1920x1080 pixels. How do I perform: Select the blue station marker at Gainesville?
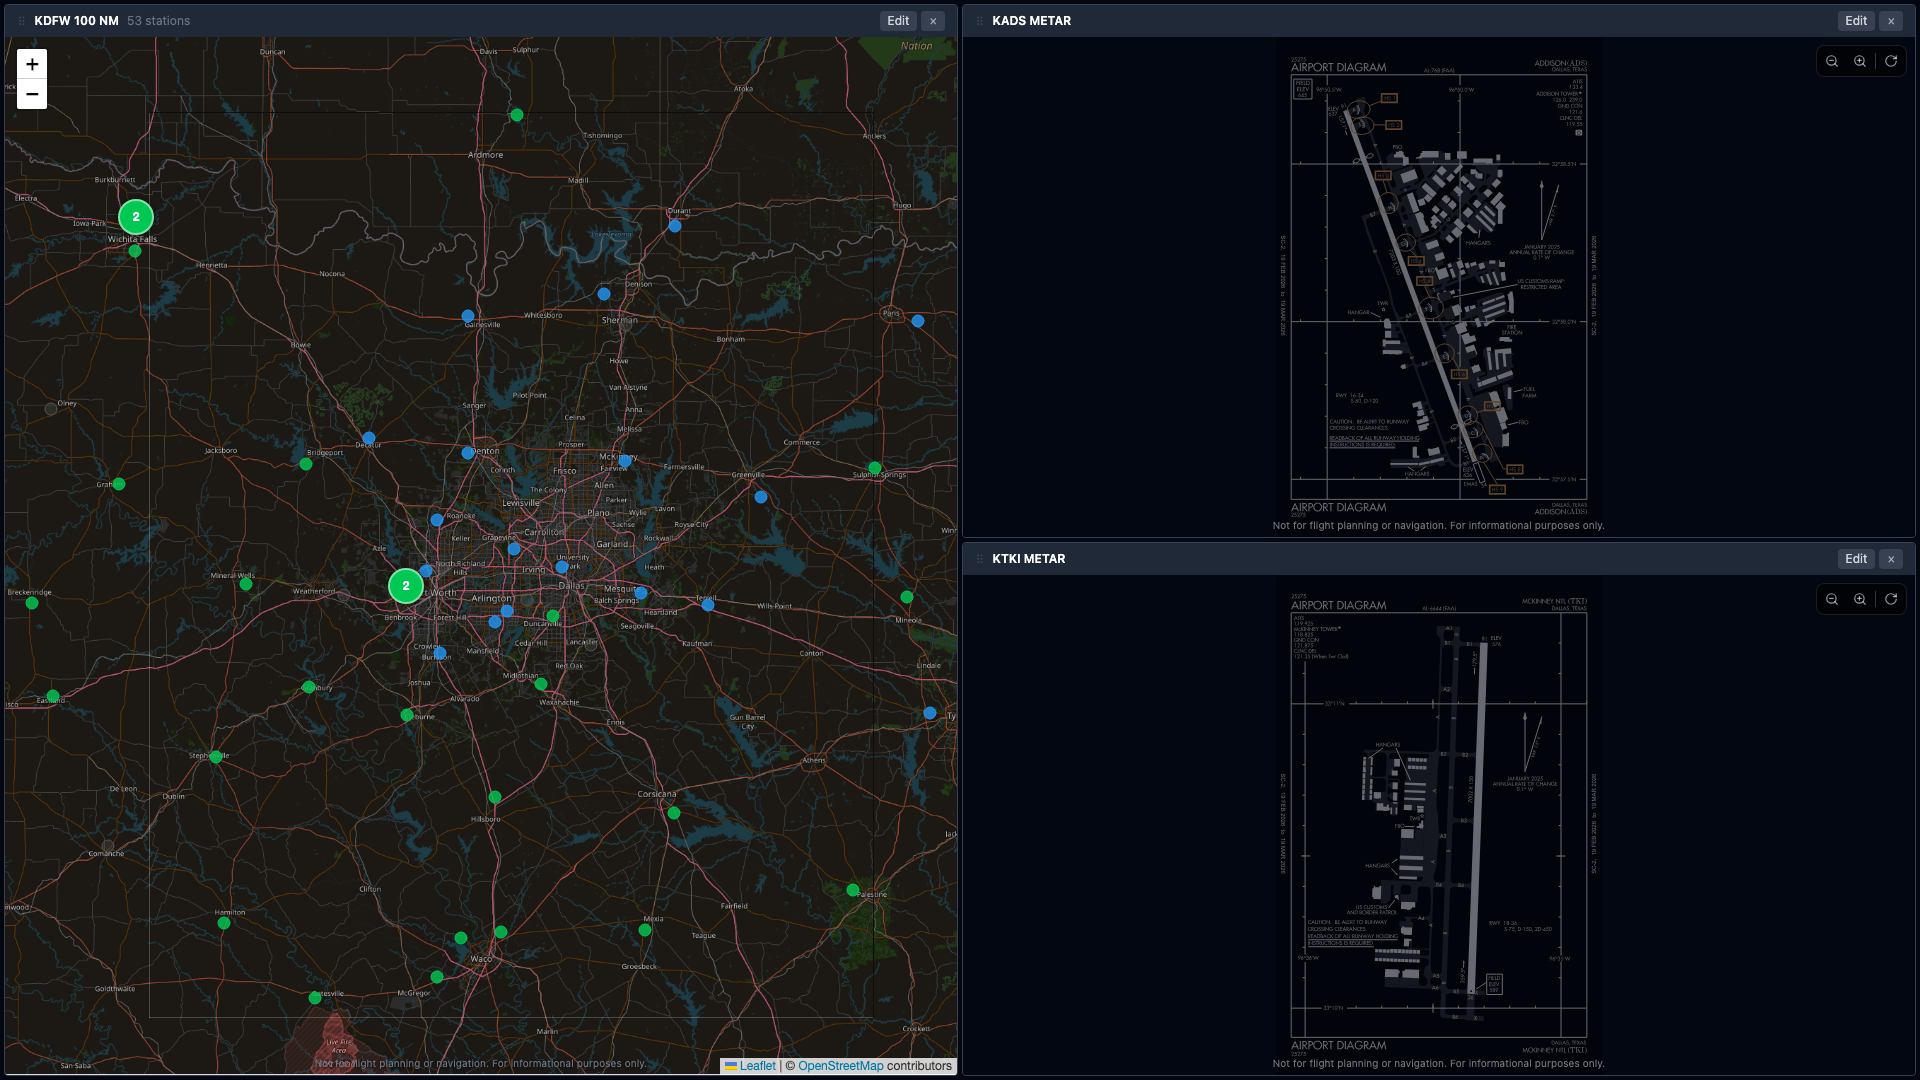468,316
